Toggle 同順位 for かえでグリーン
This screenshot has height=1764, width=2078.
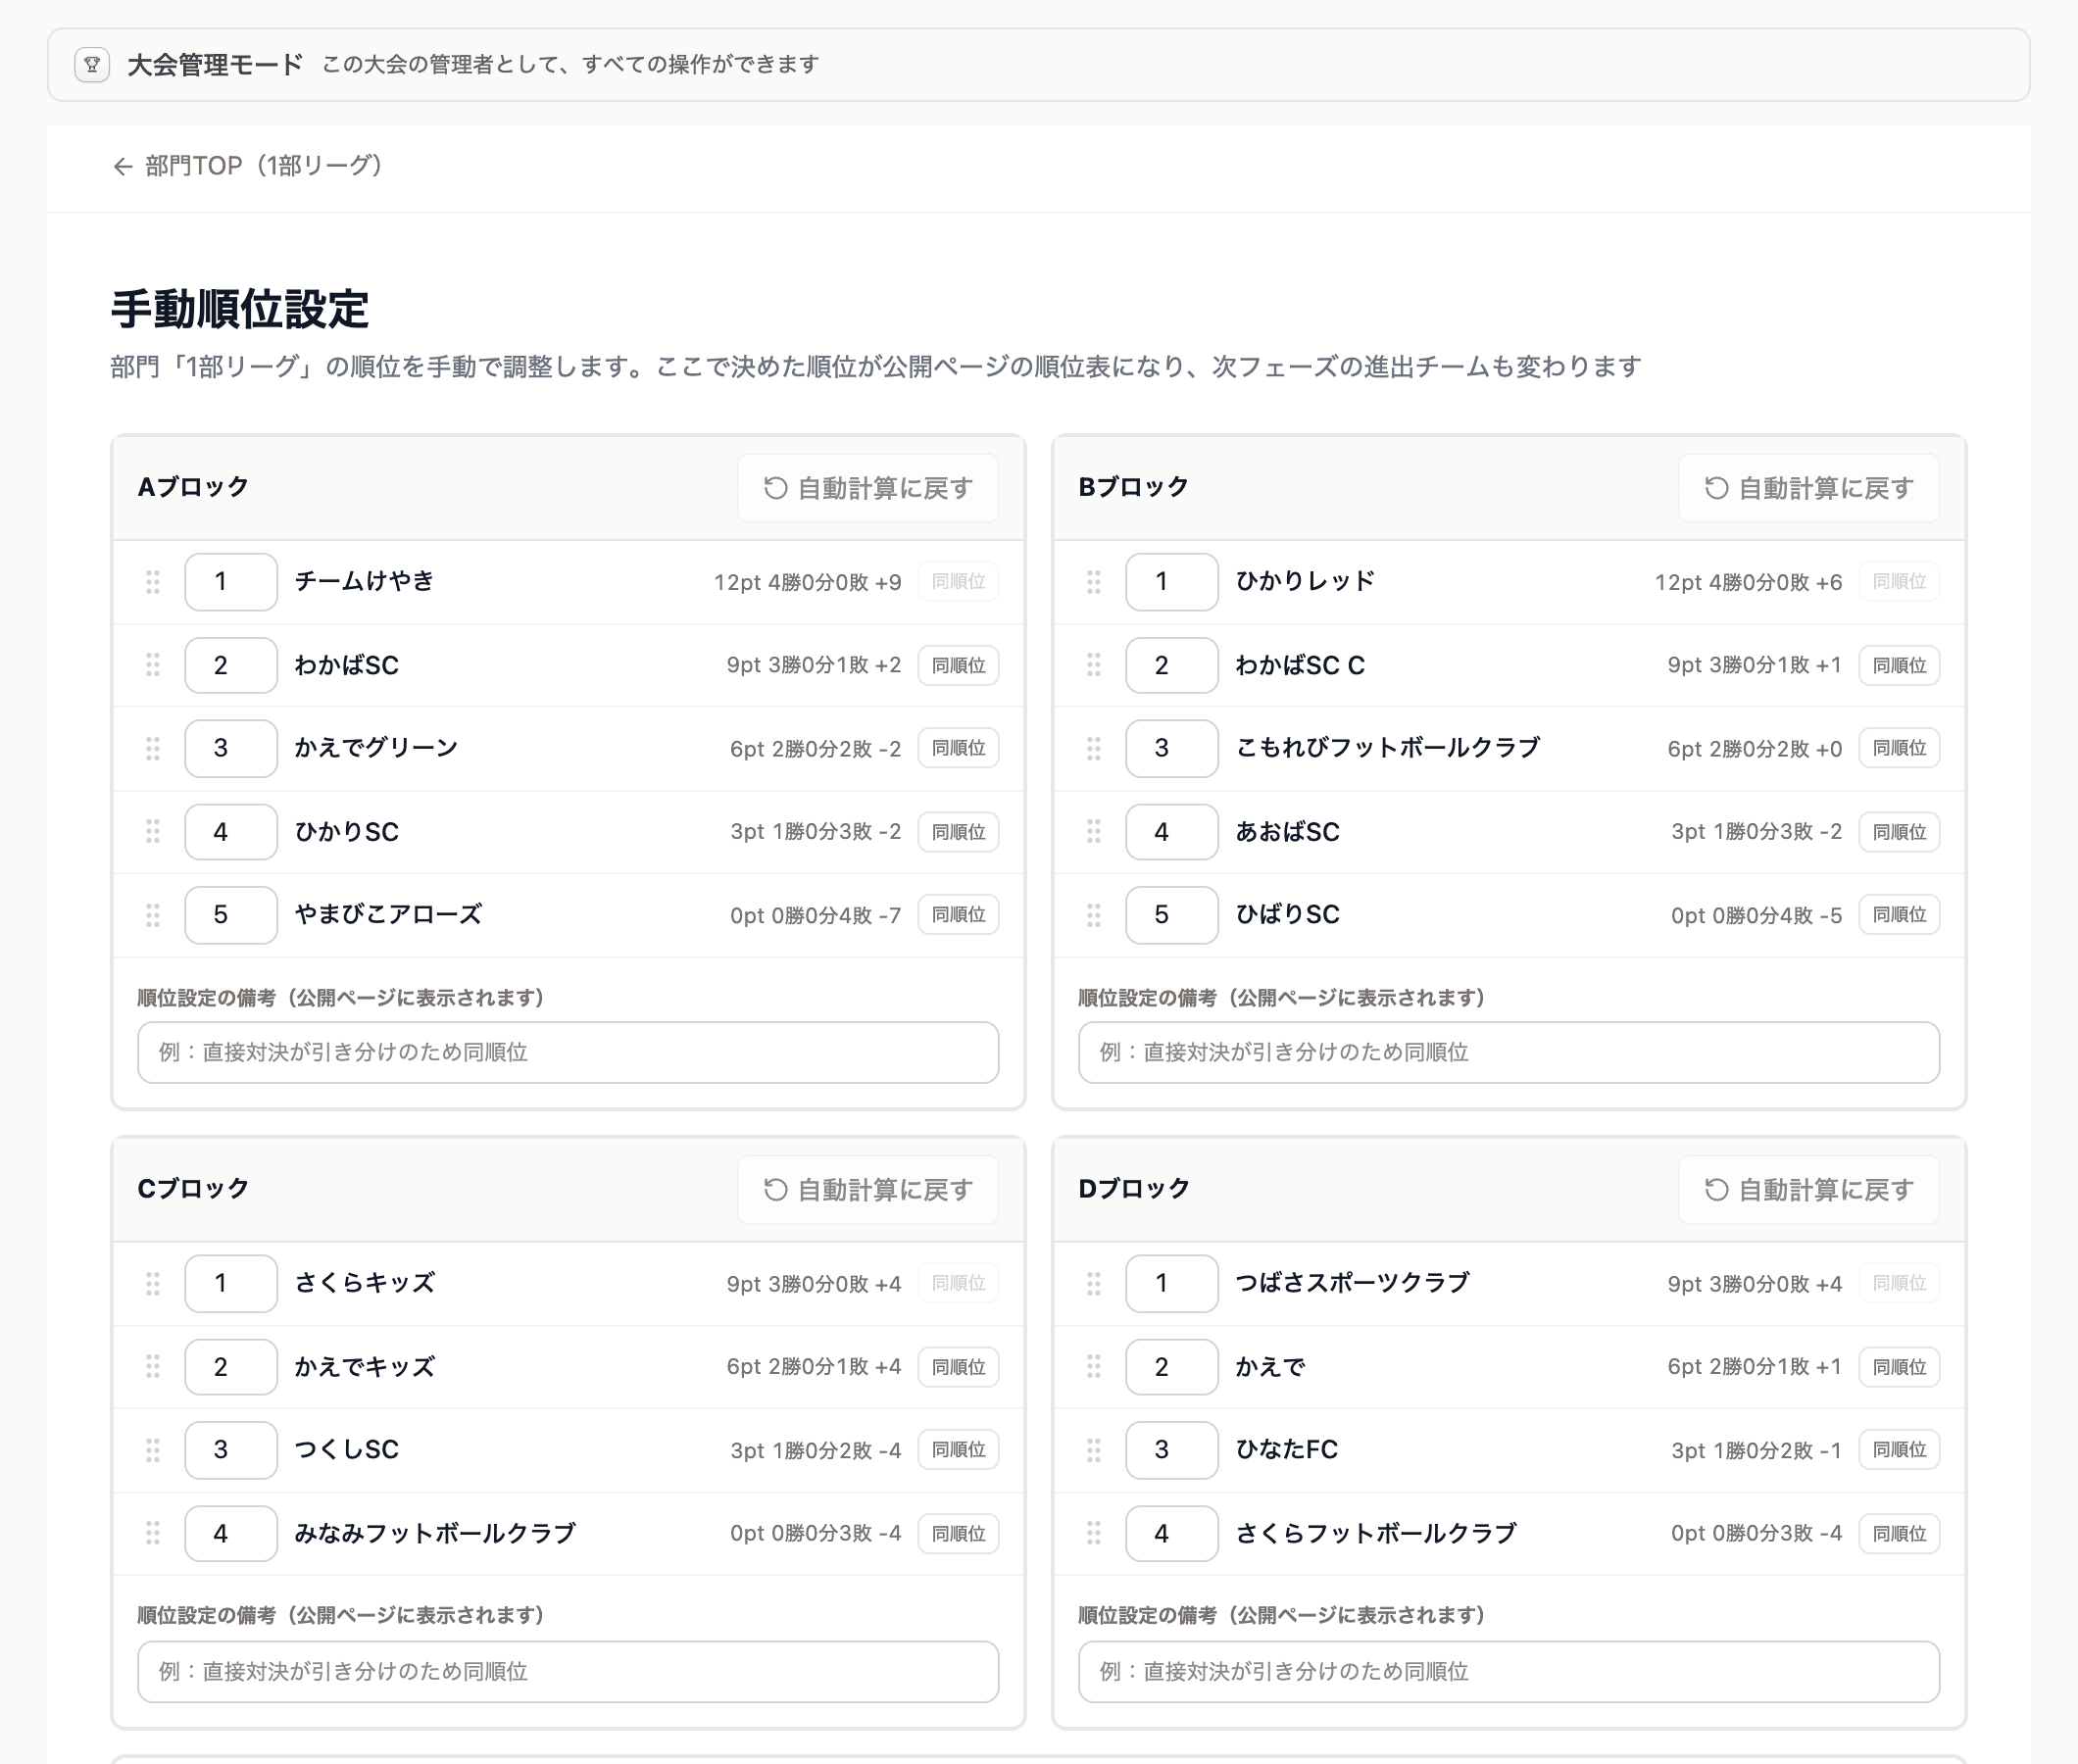pyautogui.click(x=958, y=748)
